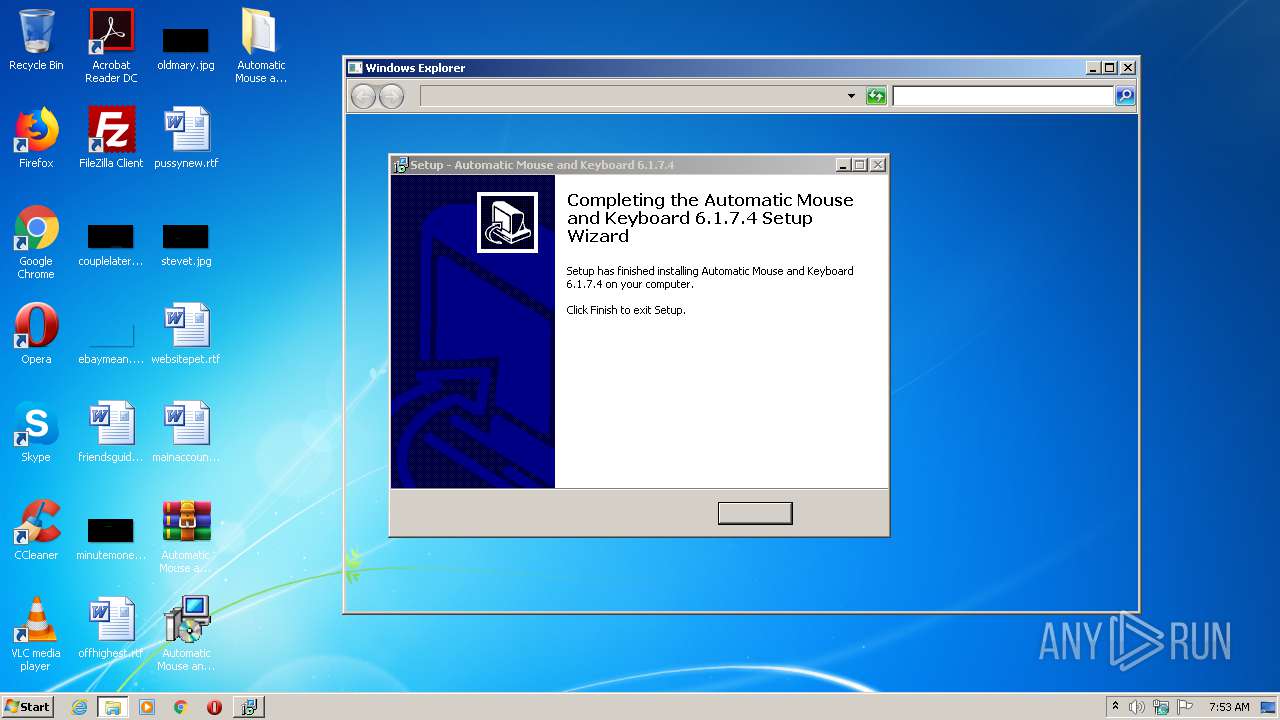Open Opera from the taskbar

214,707
